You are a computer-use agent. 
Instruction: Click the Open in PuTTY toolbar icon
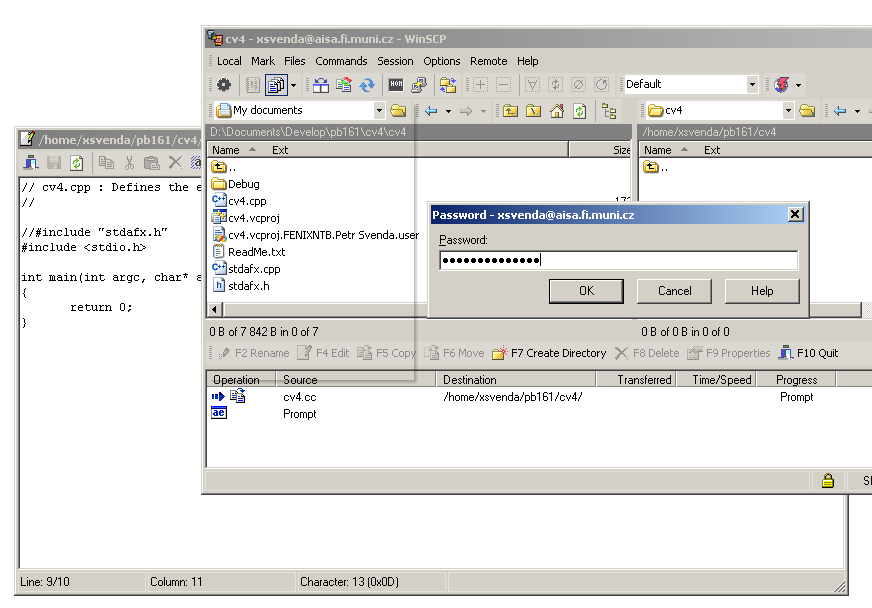point(419,85)
